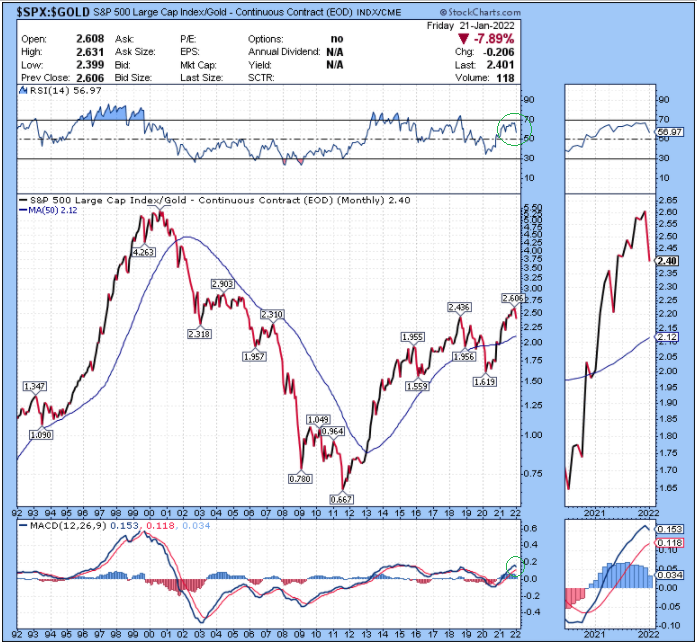
Task: Click the 0.964 price annotation
Action: (x=332, y=431)
